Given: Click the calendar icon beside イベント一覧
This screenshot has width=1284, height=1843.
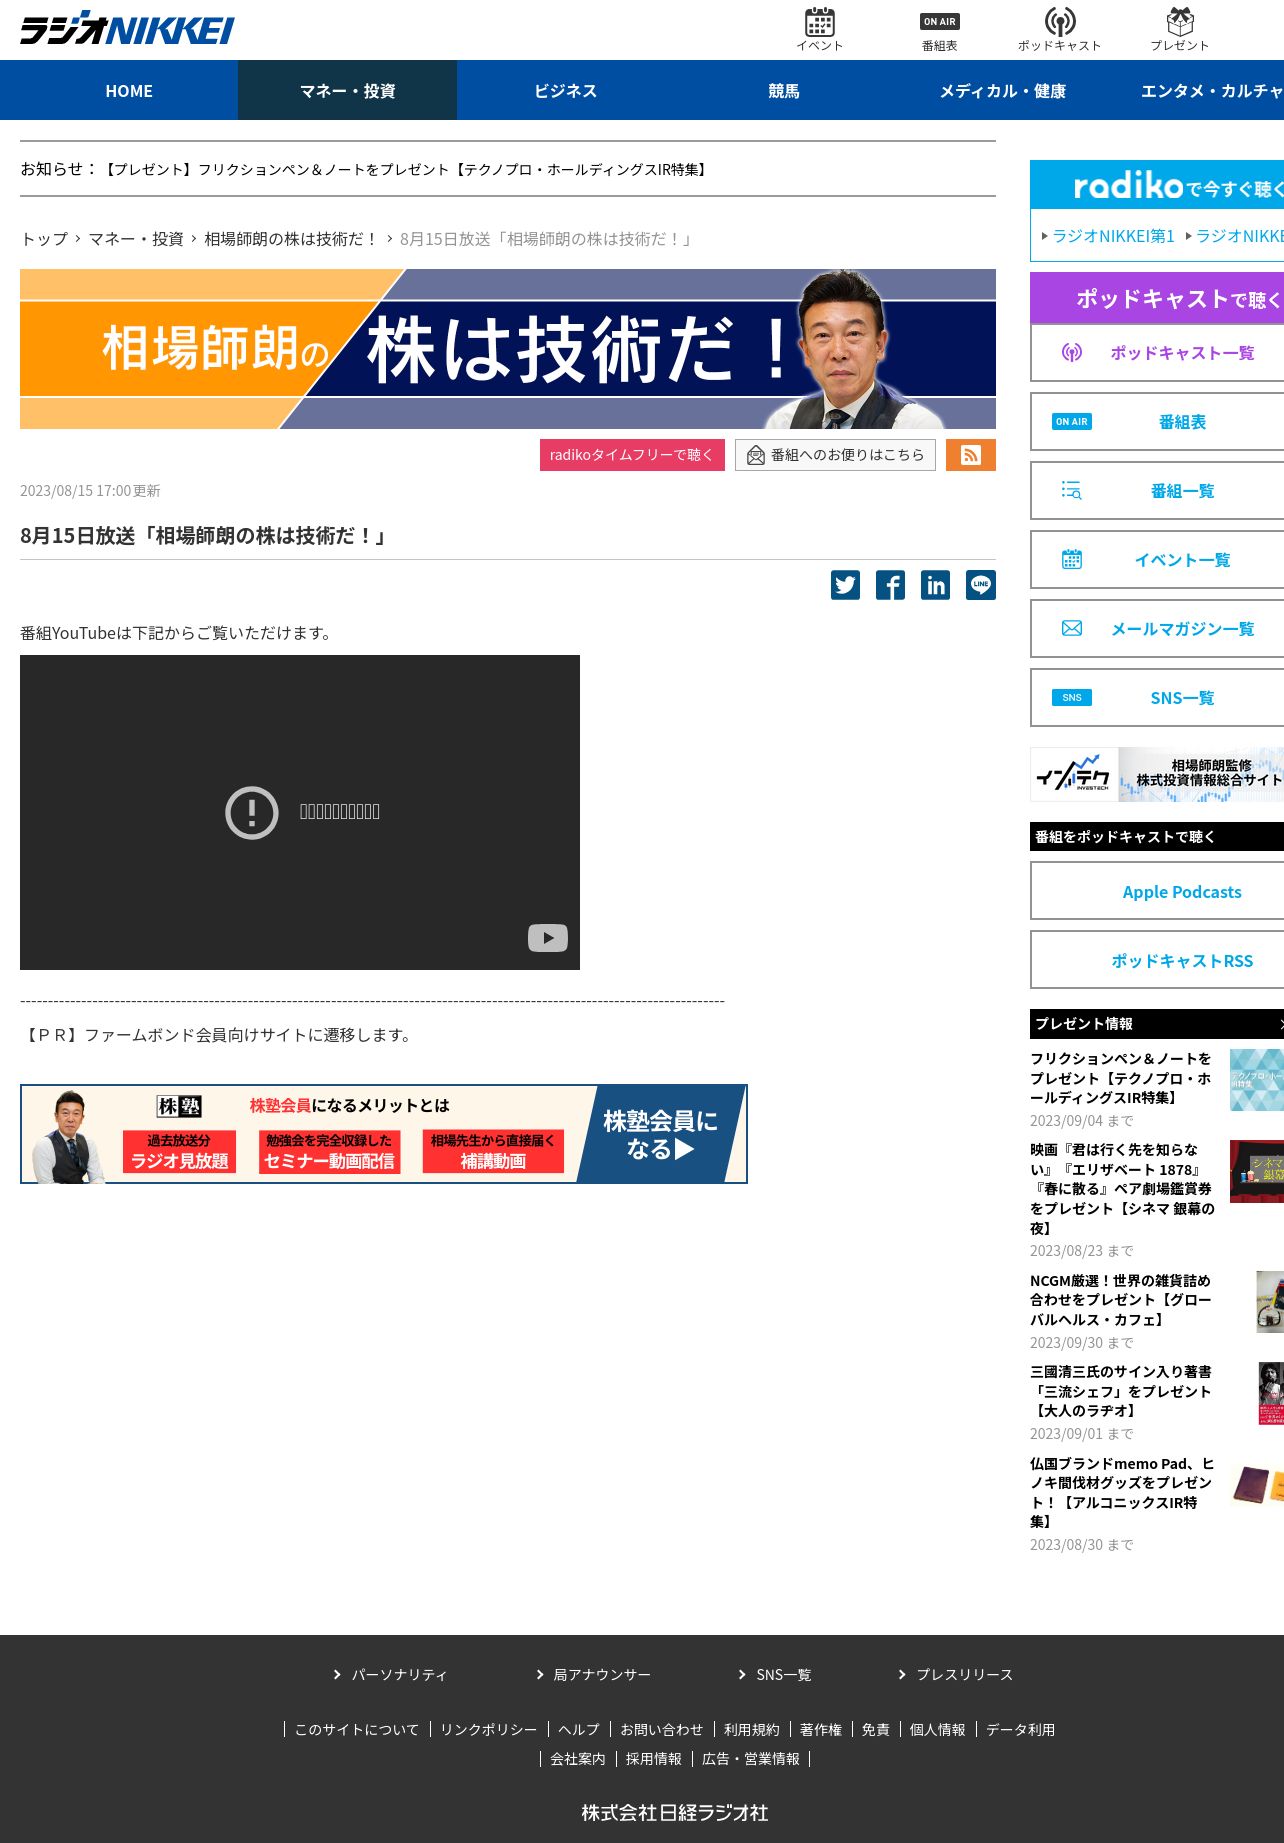Looking at the screenshot, I should (x=1072, y=559).
